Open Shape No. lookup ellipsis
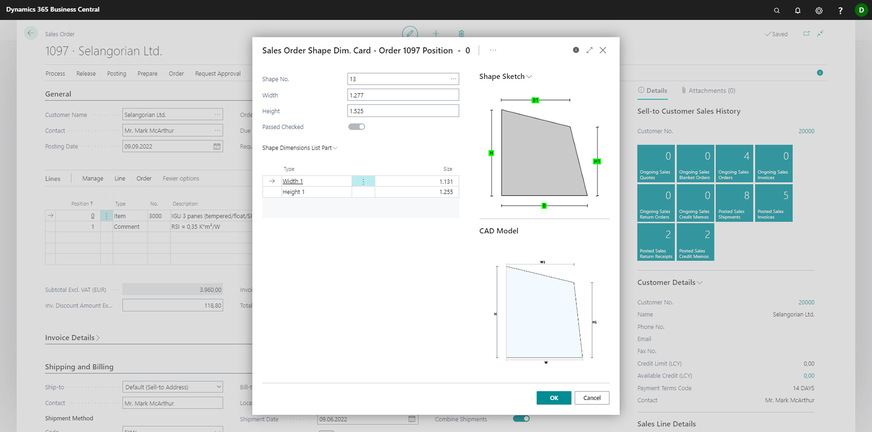872x432 pixels. pyautogui.click(x=453, y=78)
